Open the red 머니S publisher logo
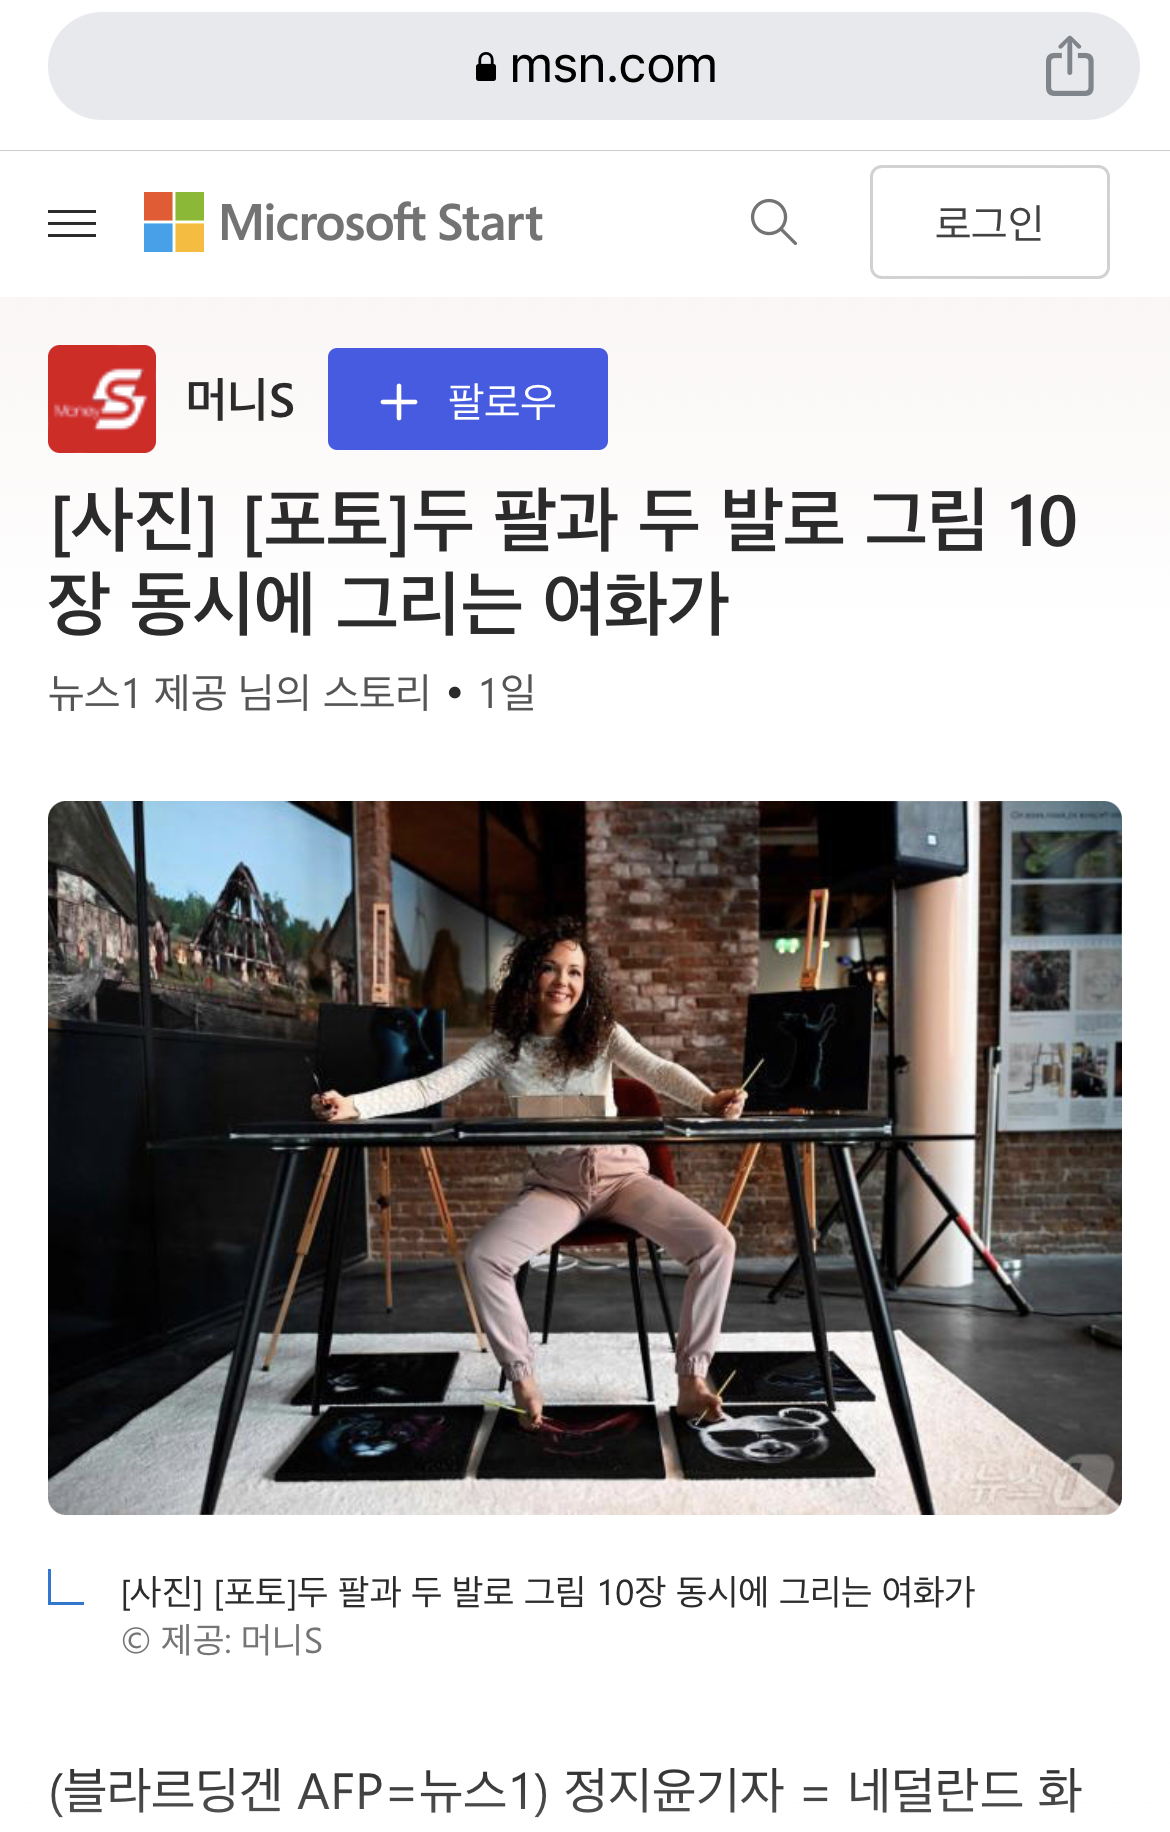 pos(102,399)
